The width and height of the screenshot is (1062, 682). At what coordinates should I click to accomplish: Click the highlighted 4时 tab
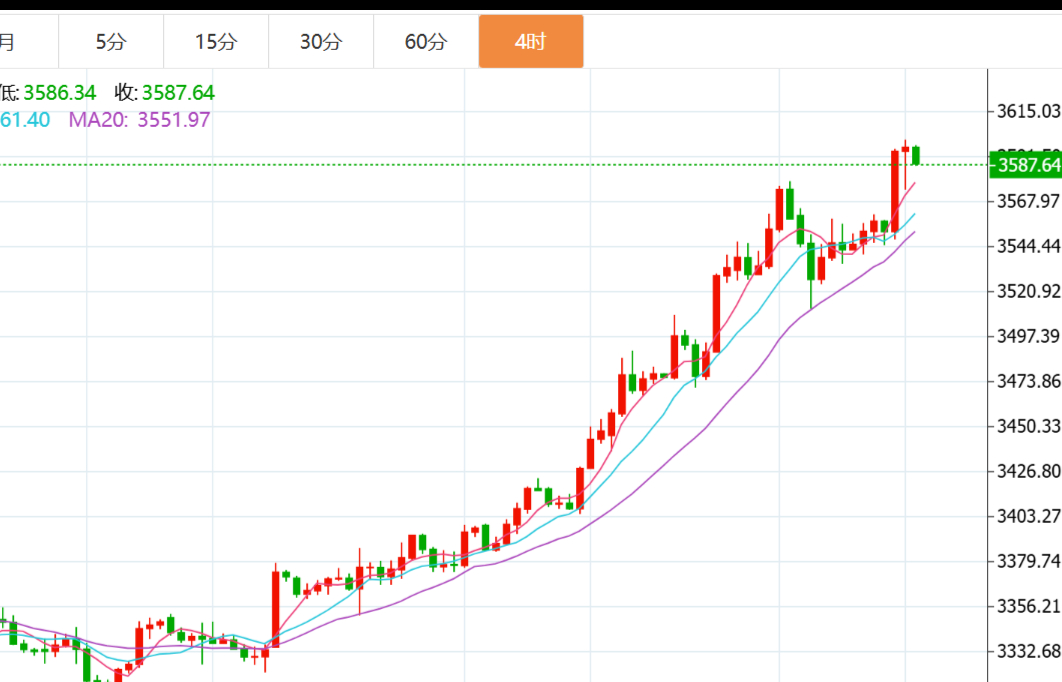click(531, 42)
